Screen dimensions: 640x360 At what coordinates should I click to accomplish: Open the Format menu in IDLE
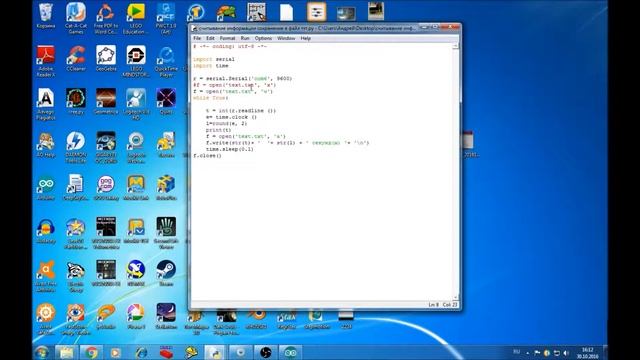coord(227,38)
